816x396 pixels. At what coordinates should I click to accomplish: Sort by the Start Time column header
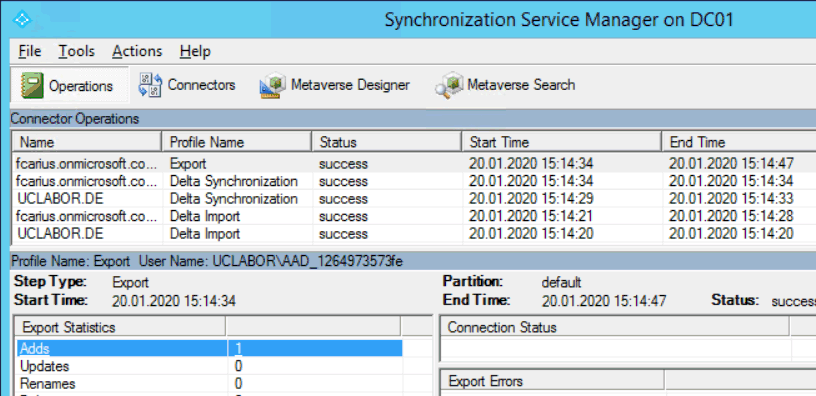click(562, 142)
